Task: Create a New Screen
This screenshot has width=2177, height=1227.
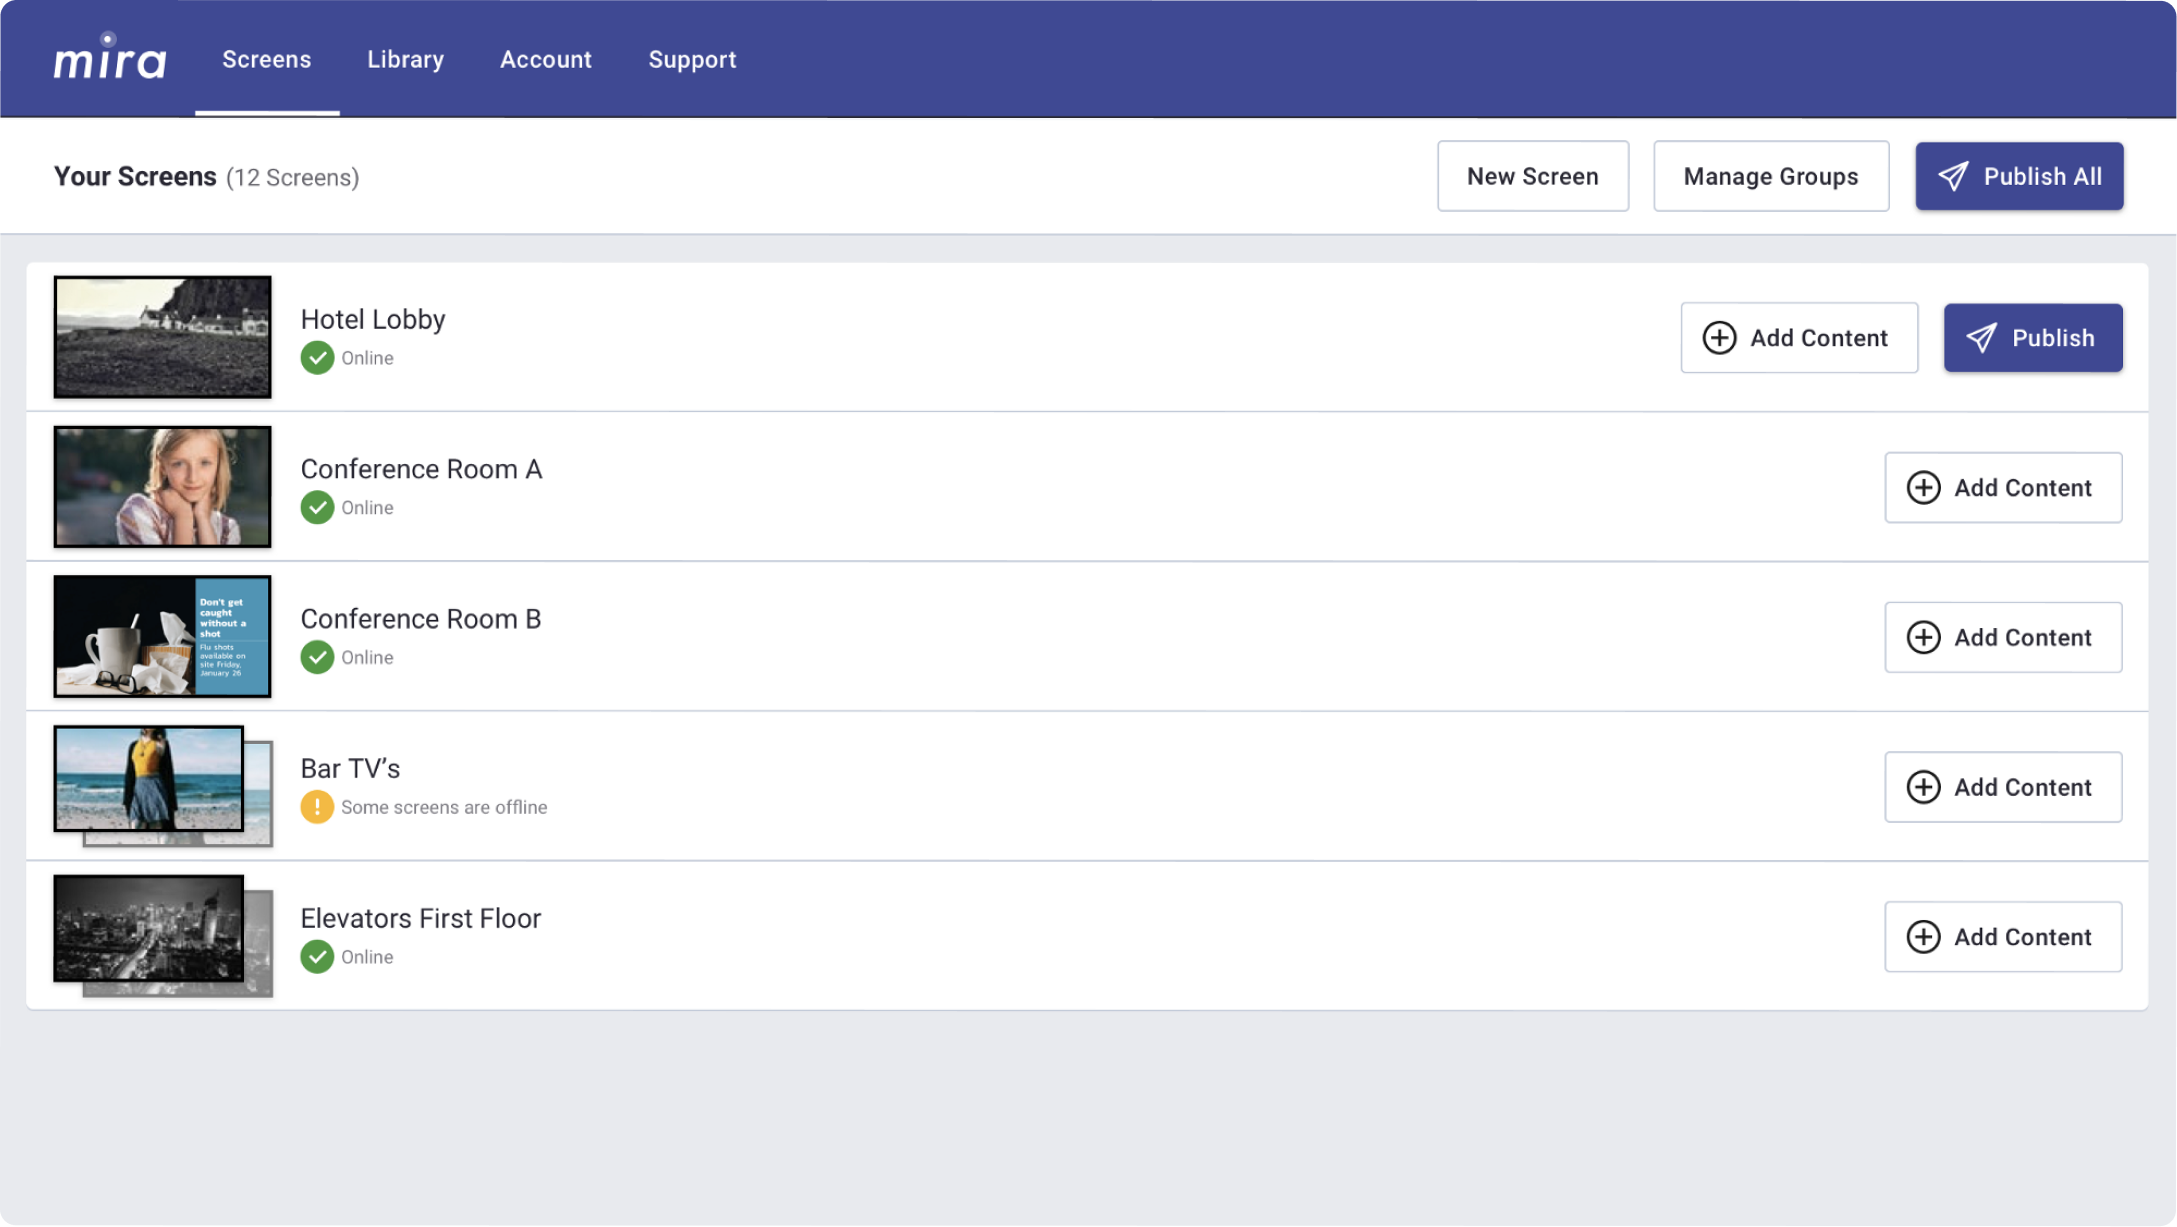Action: (x=1532, y=176)
